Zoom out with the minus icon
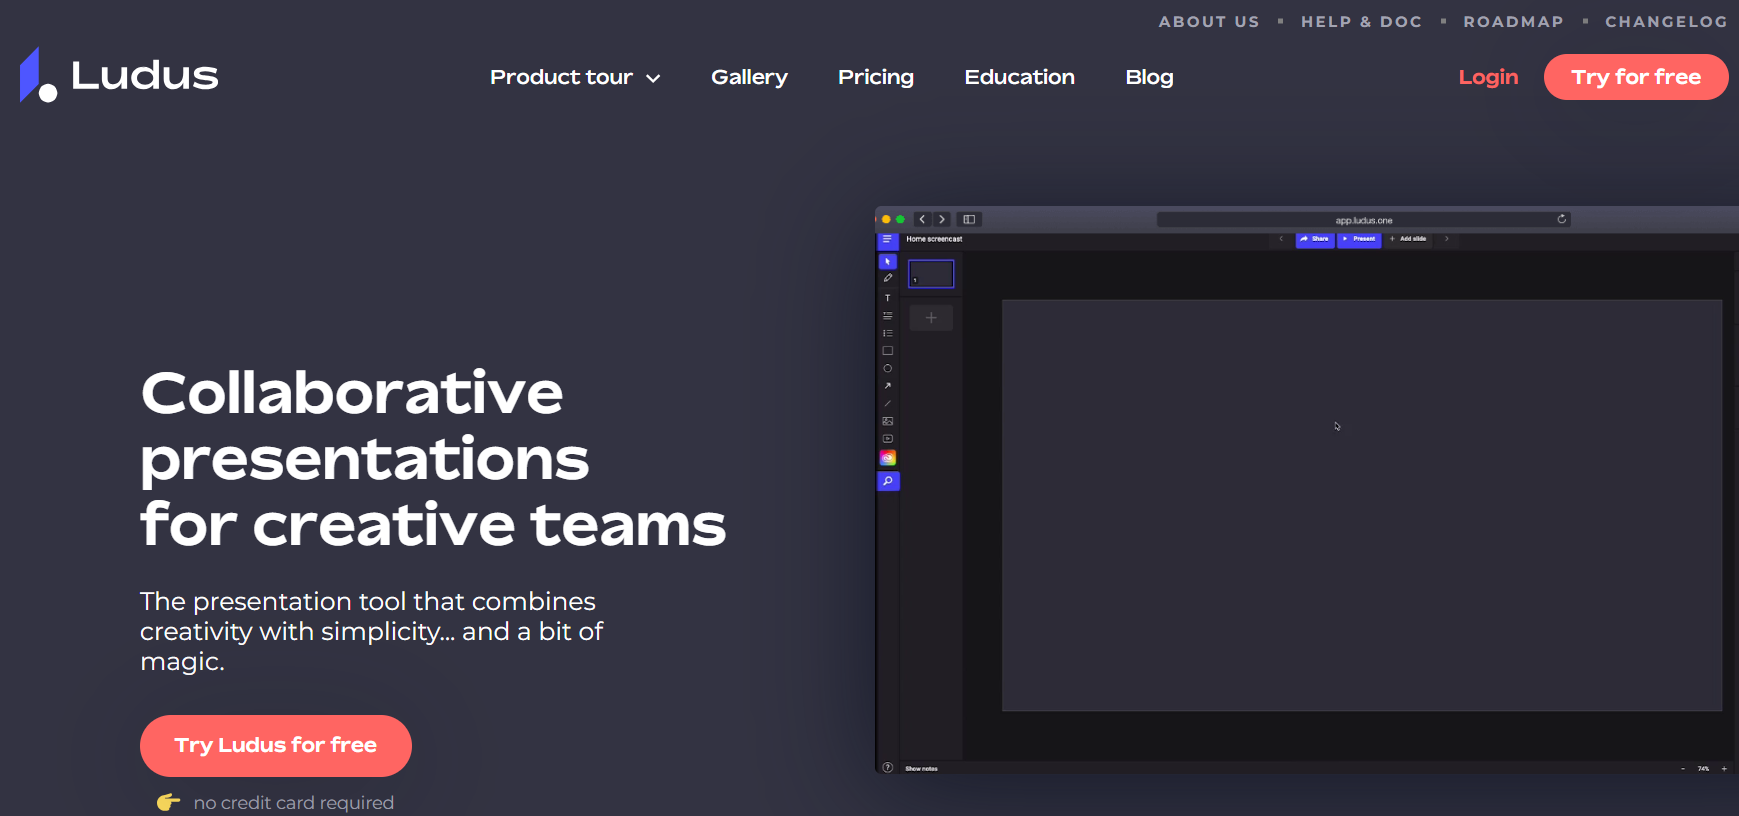Screen dimensions: 1739x816 (x=1683, y=769)
